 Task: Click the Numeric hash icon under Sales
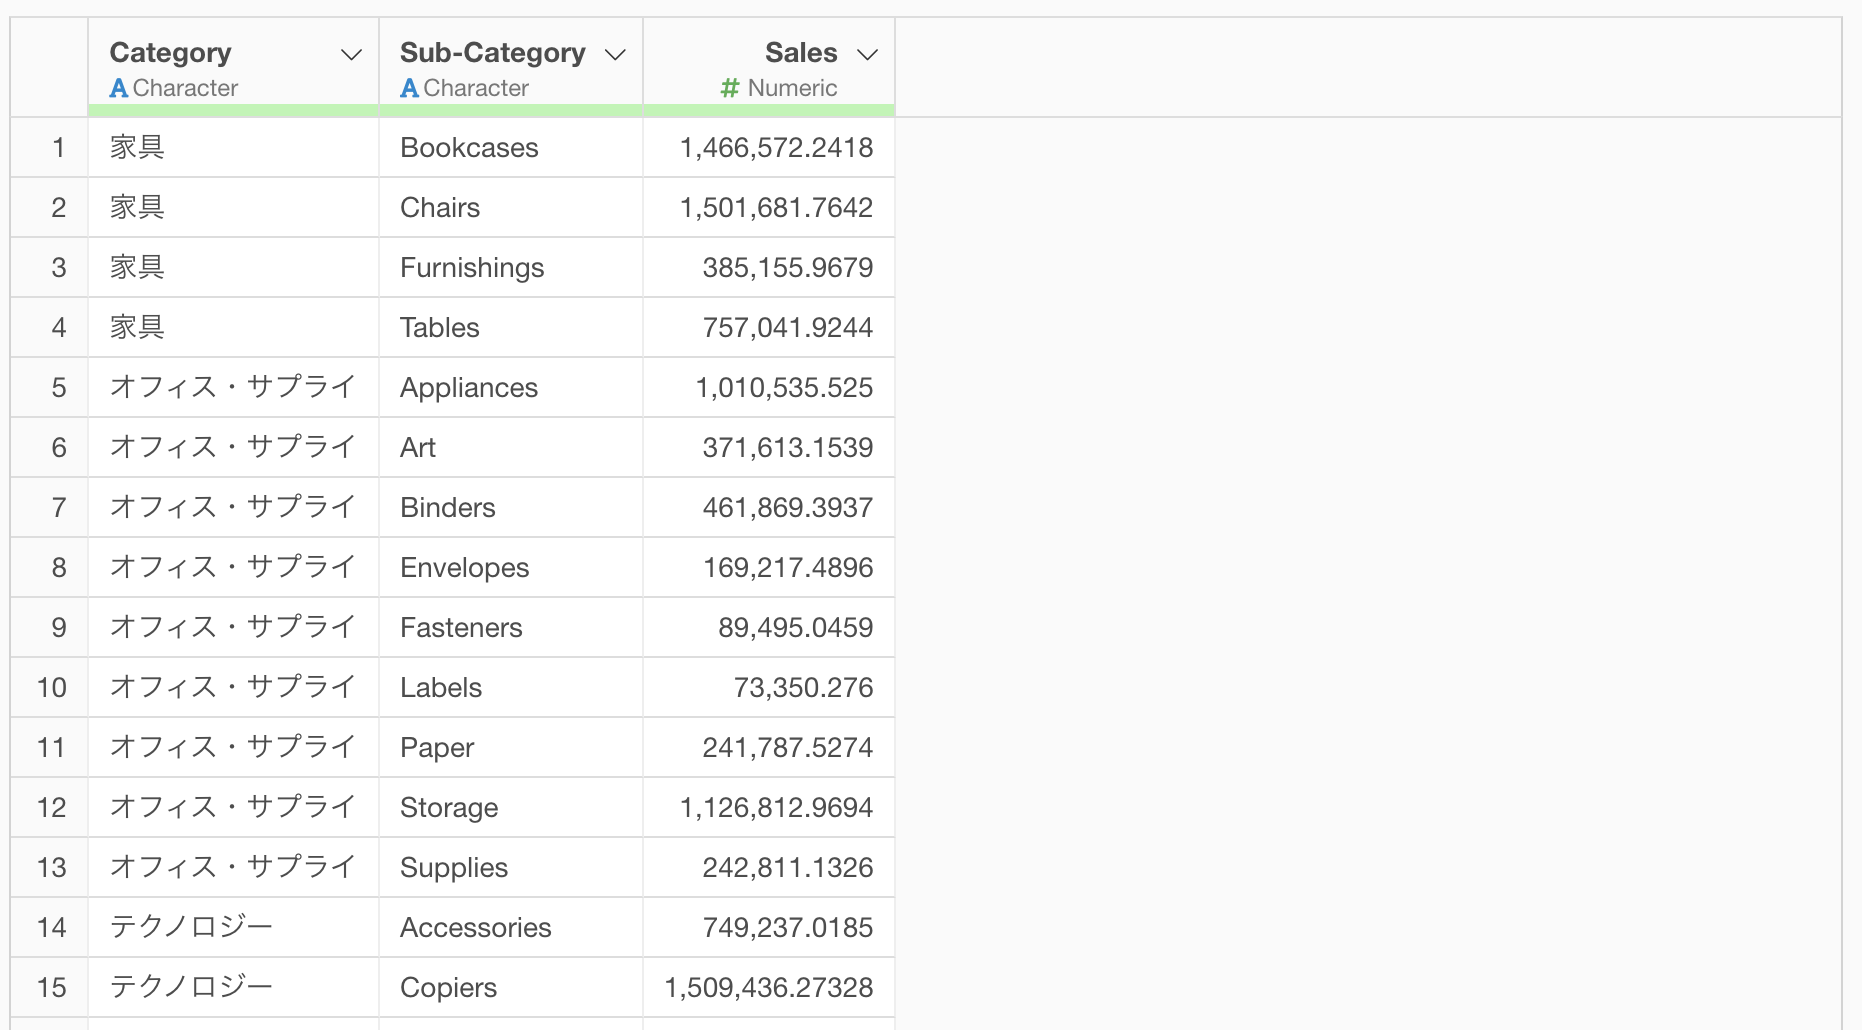pos(730,88)
